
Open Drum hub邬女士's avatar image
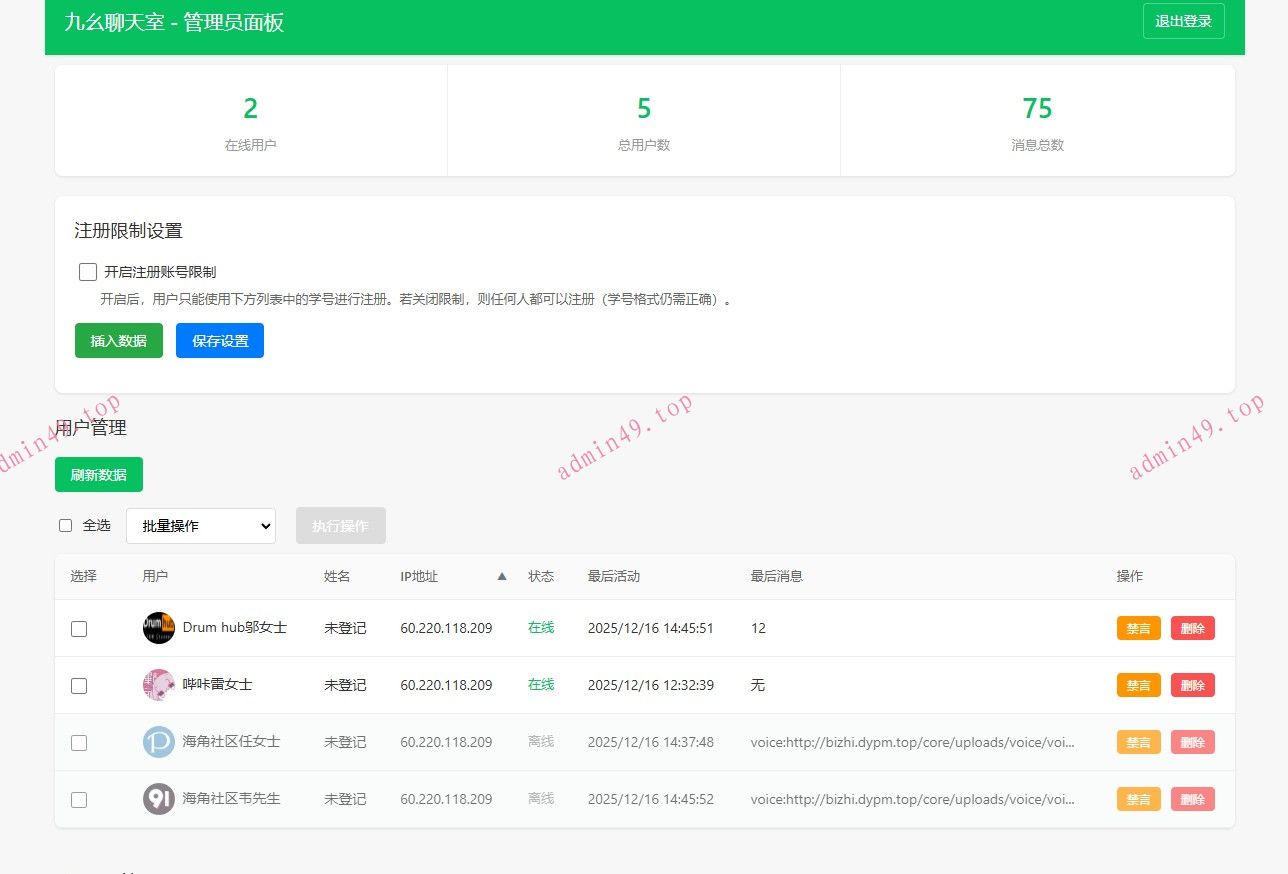(157, 628)
